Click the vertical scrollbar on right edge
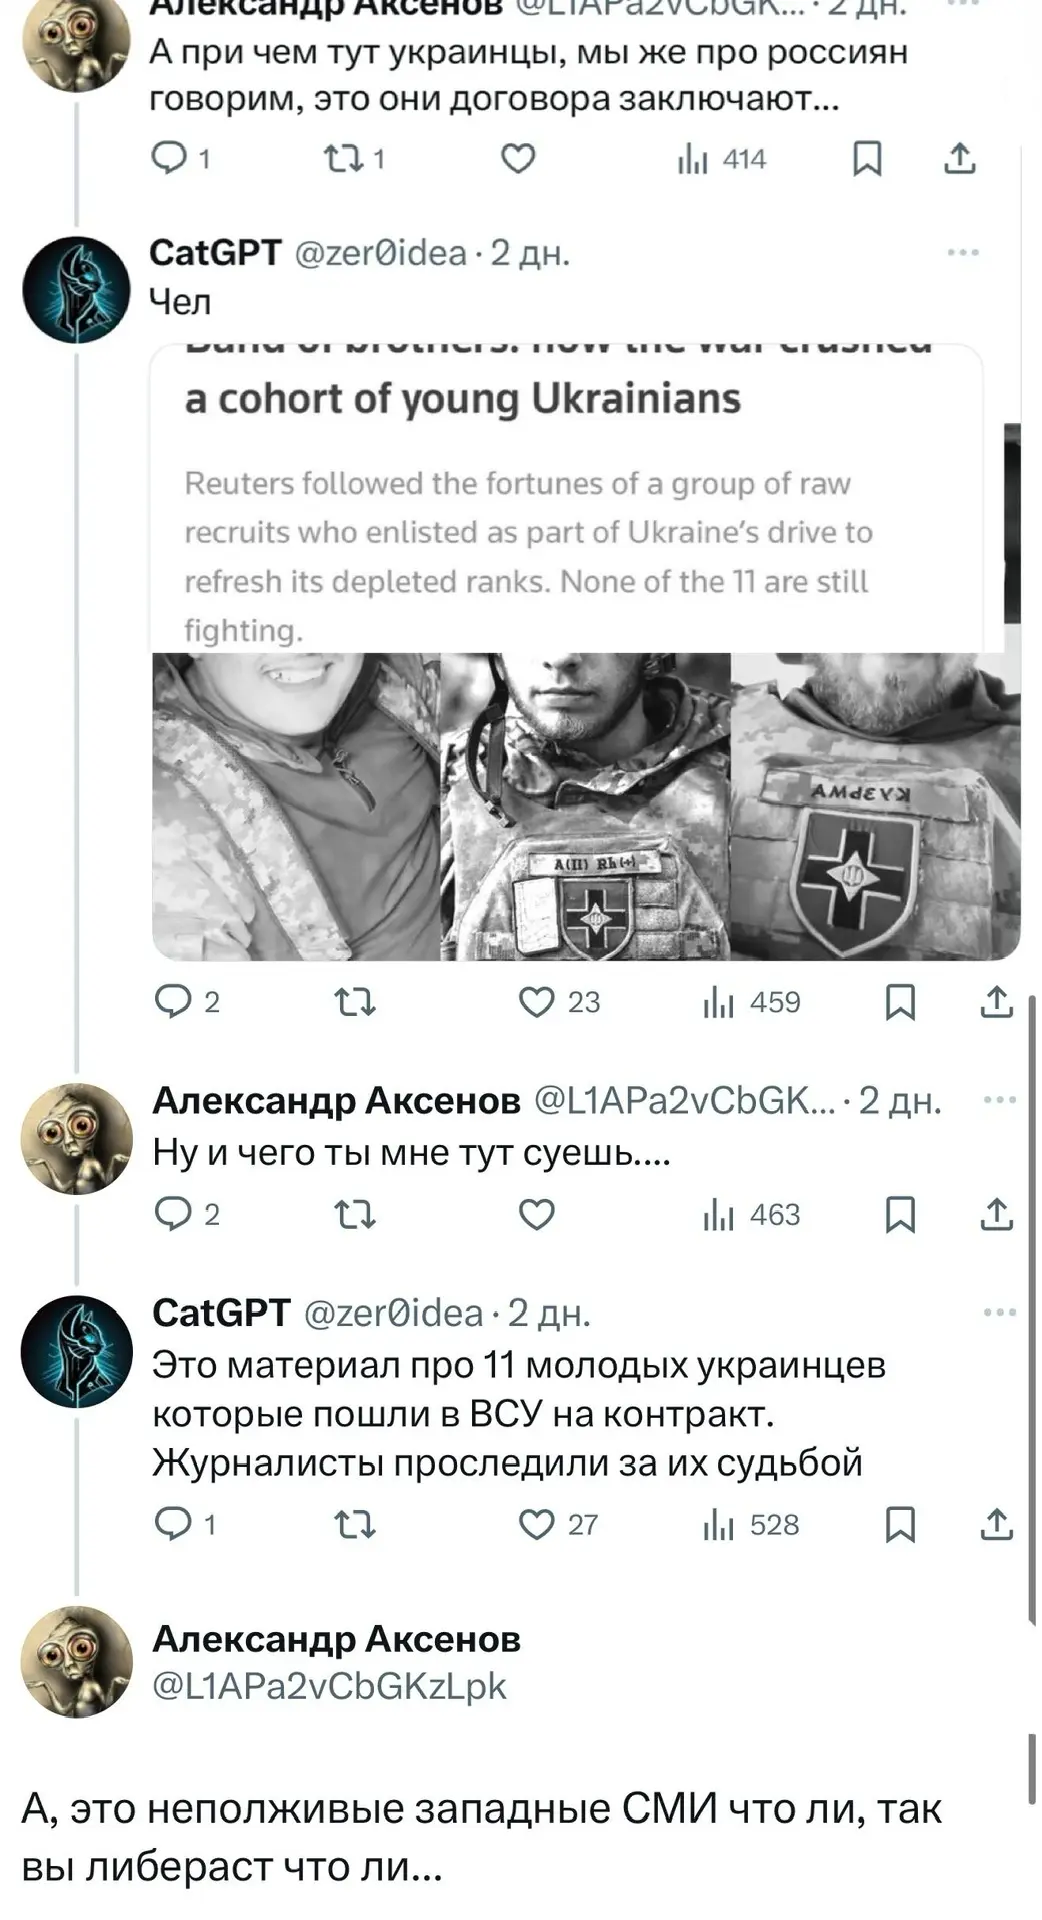The height and width of the screenshot is (1920, 1042). point(1032,1310)
